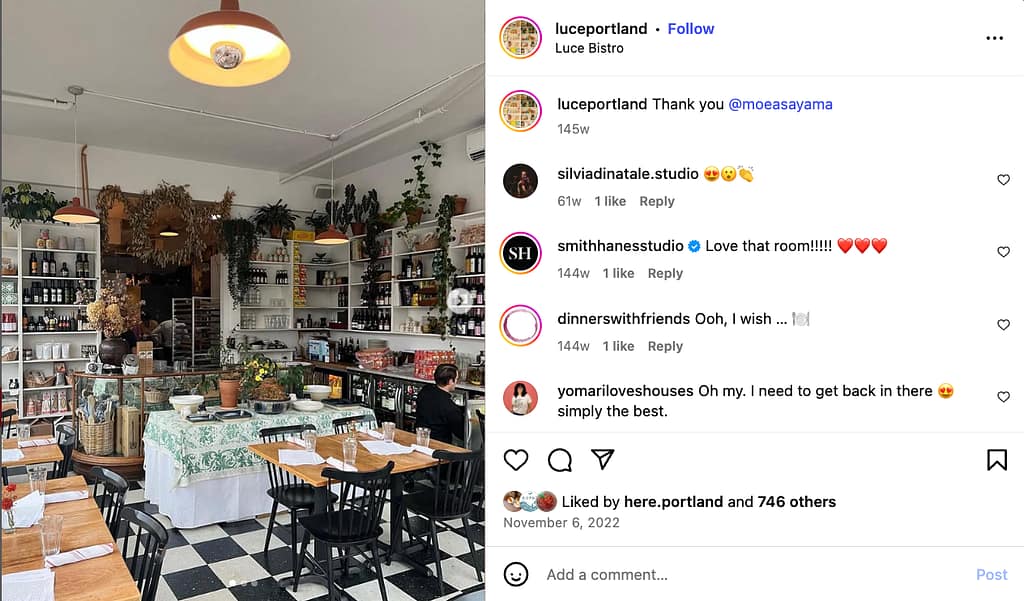Reply to silviadinatale.studio's comment
Screen dimensions: 1024x601
(x=656, y=201)
